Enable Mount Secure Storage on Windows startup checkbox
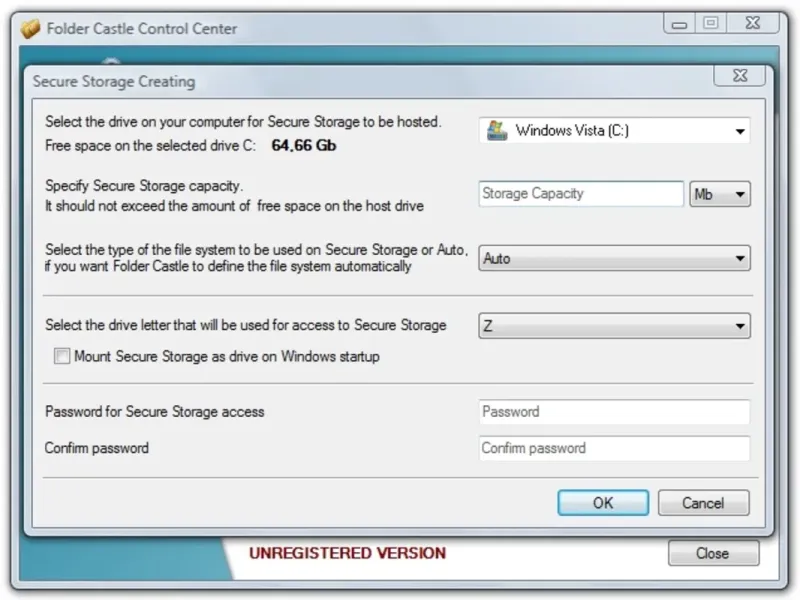 coord(62,356)
